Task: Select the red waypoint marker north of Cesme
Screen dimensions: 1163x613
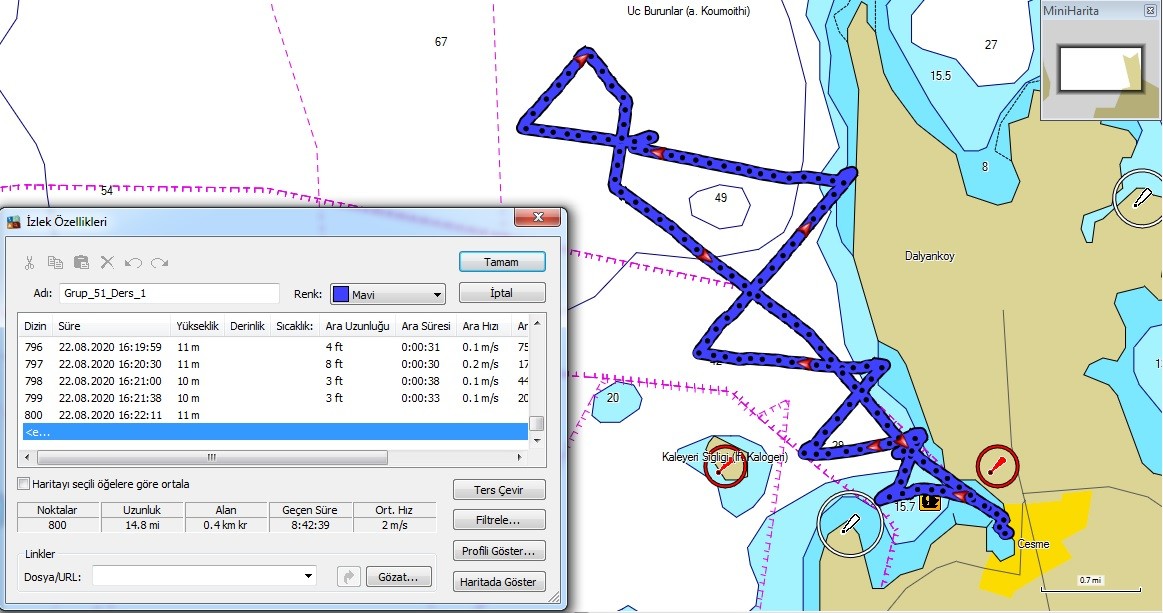Action: [997, 466]
